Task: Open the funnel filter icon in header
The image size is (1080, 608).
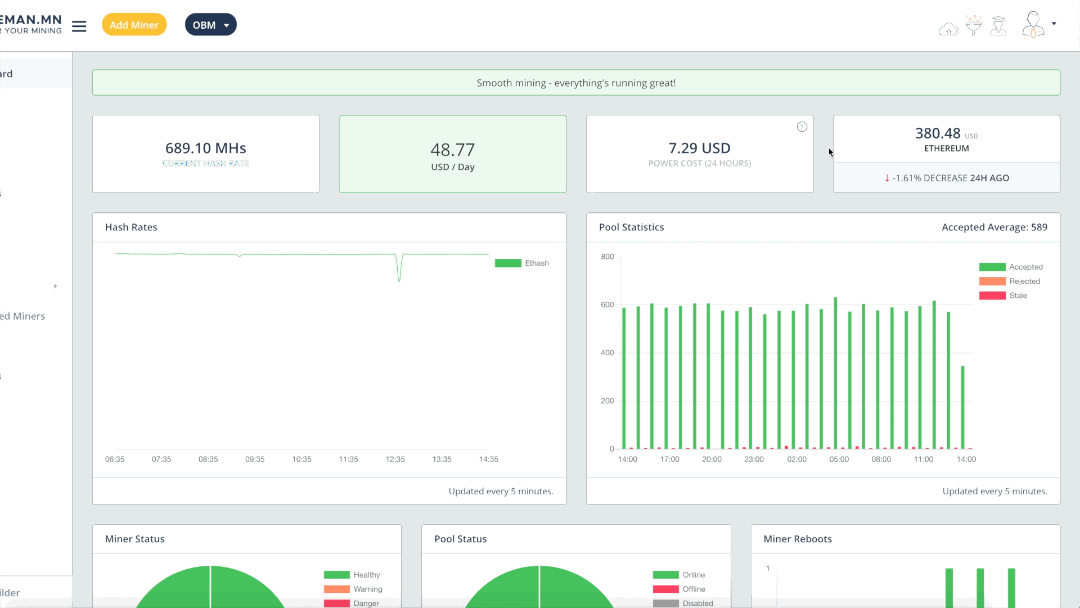Action: [x=973, y=26]
